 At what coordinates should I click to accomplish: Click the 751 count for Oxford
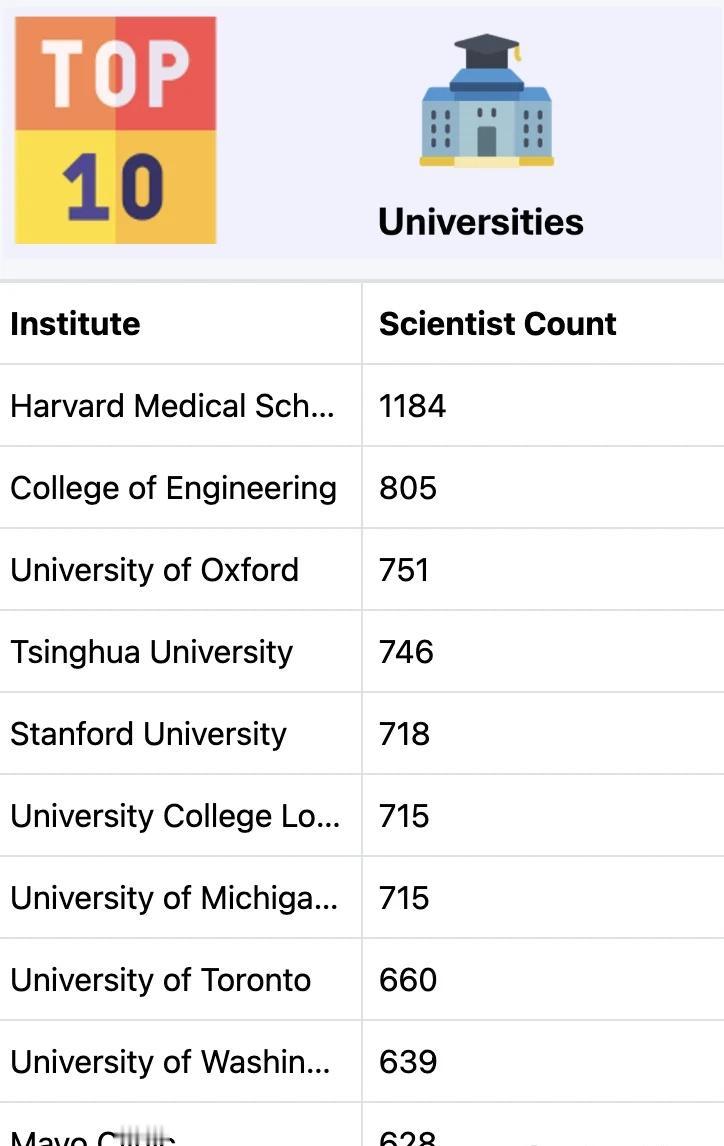coord(404,570)
